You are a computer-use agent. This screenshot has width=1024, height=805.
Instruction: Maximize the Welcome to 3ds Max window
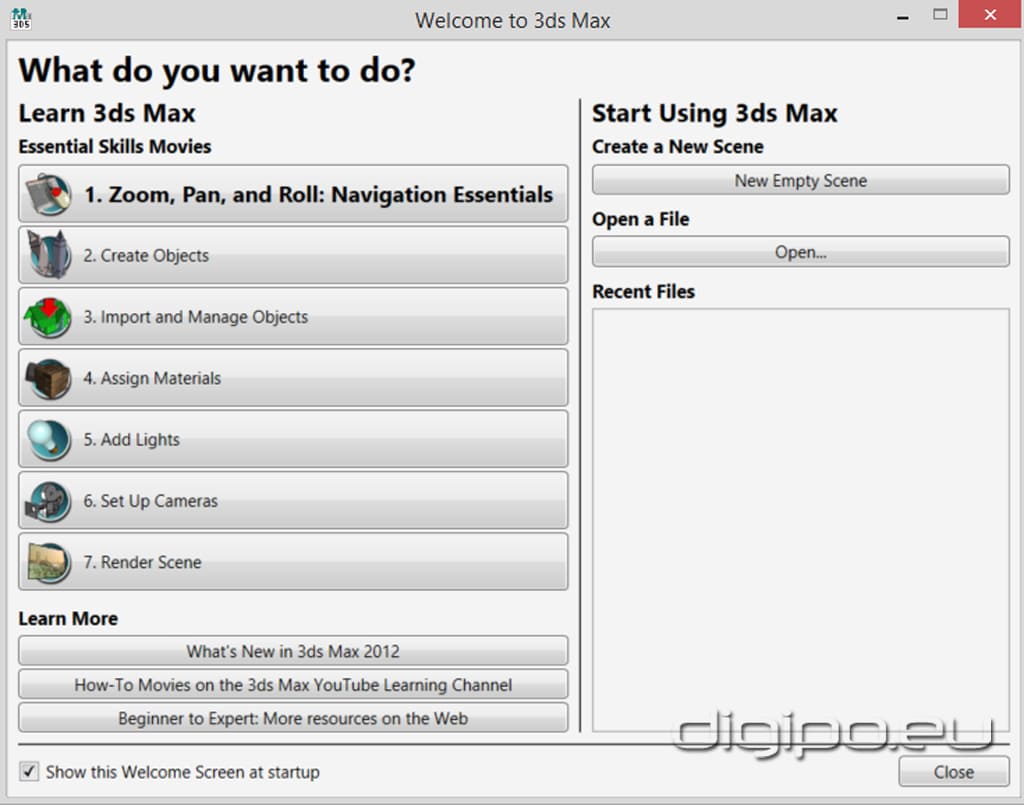coord(939,15)
